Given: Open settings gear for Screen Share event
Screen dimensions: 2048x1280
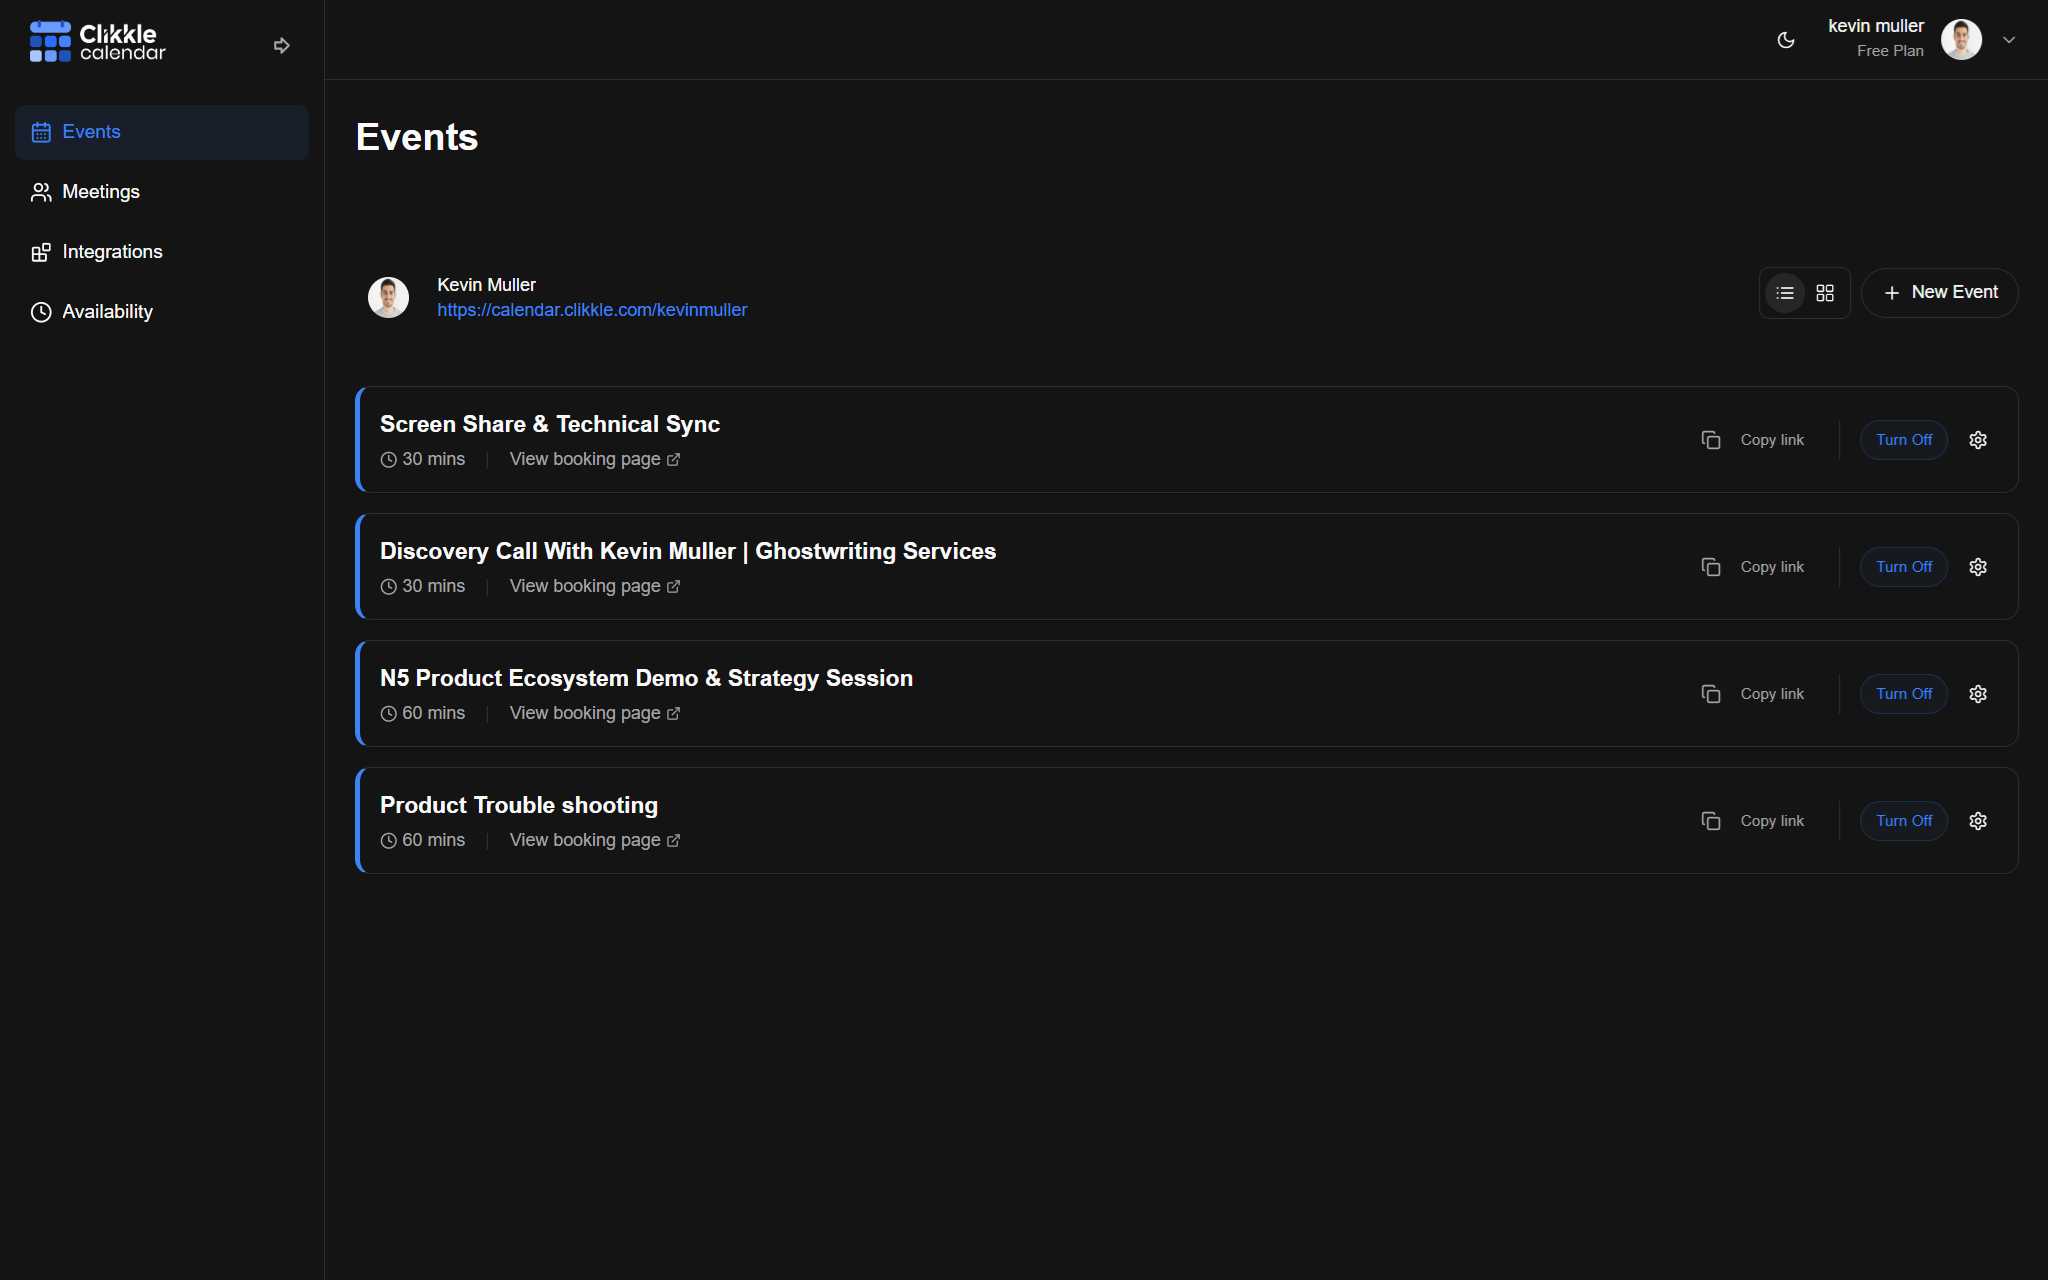Looking at the screenshot, I should (1978, 440).
